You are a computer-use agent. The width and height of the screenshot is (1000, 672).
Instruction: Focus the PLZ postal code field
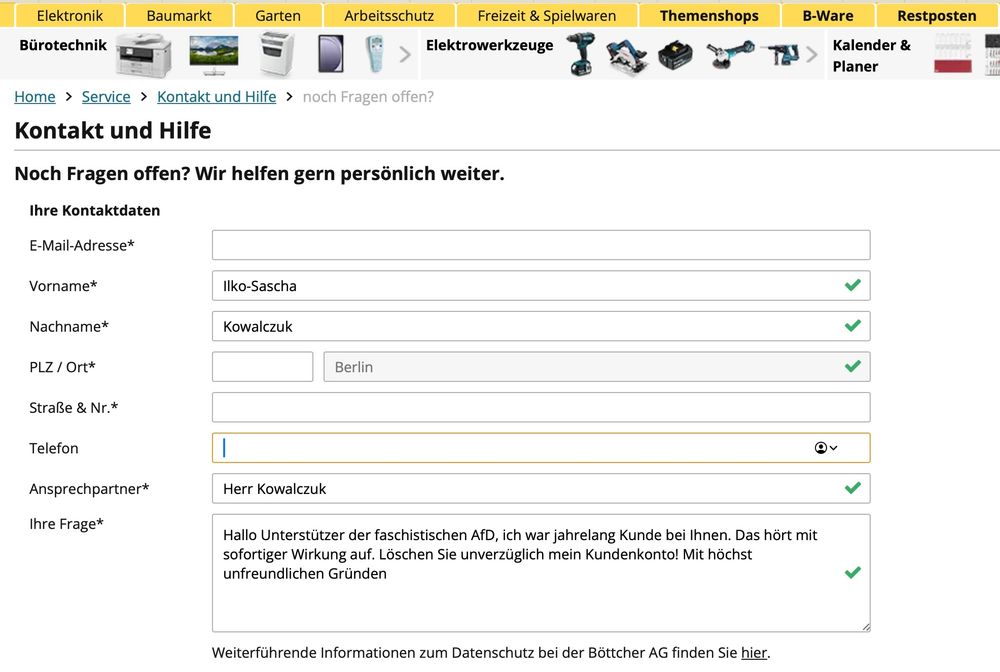coord(262,367)
